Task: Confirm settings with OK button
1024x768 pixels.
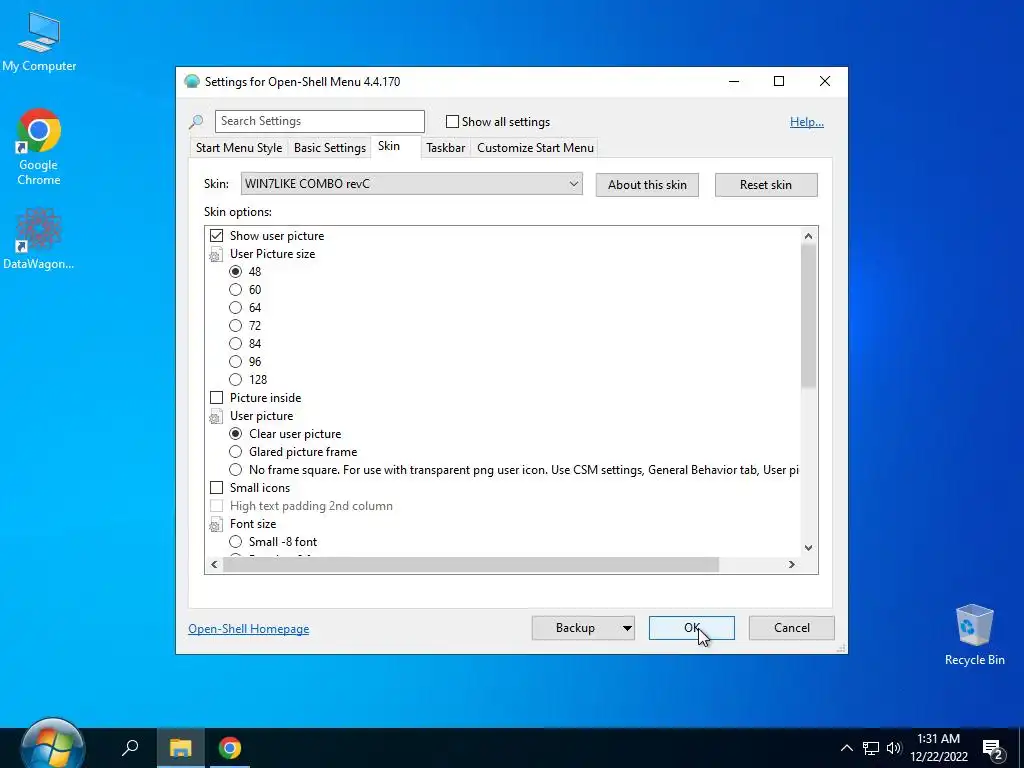Action: pyautogui.click(x=692, y=628)
